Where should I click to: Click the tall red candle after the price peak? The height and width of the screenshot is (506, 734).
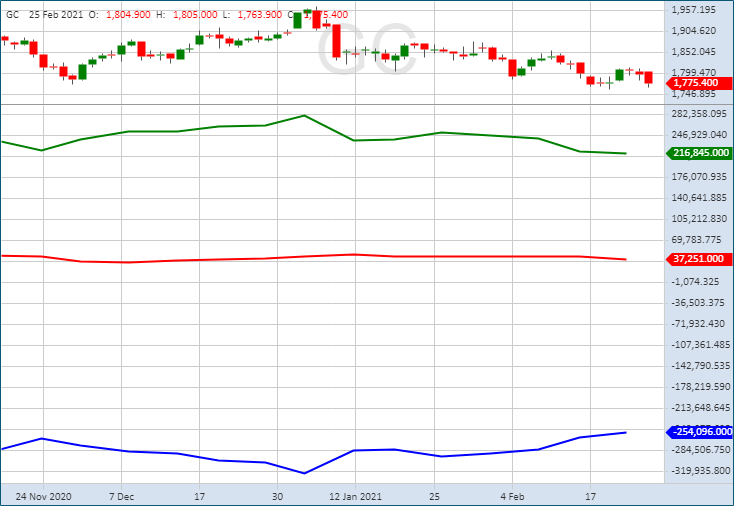pos(336,41)
